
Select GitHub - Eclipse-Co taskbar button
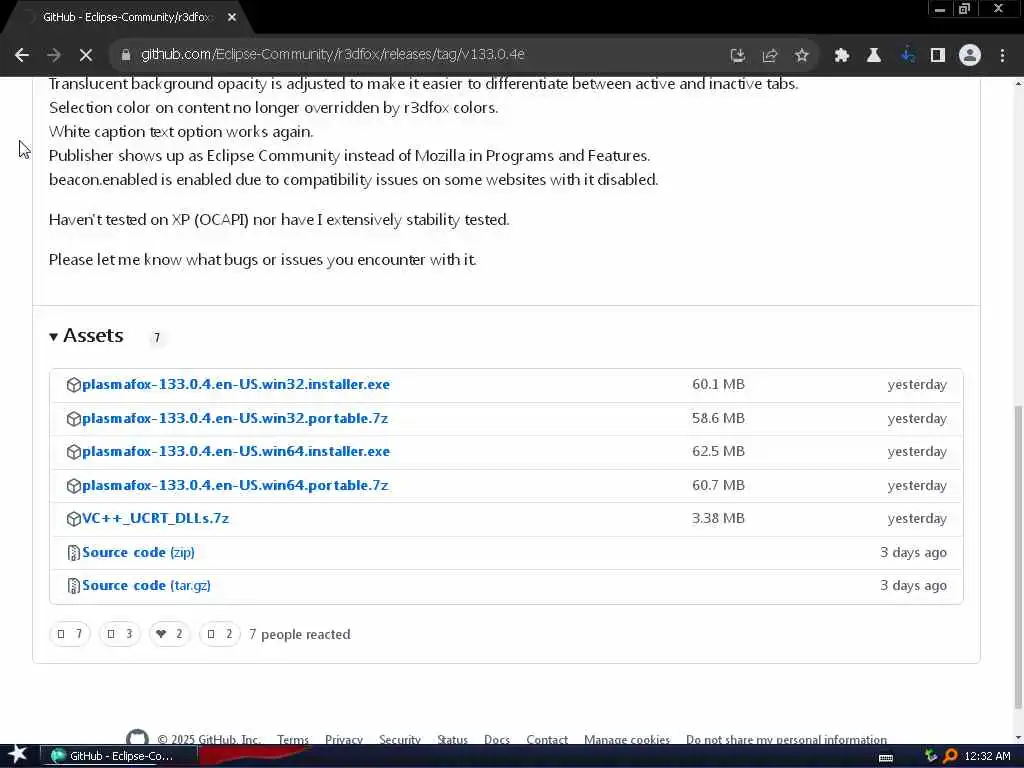pos(119,756)
